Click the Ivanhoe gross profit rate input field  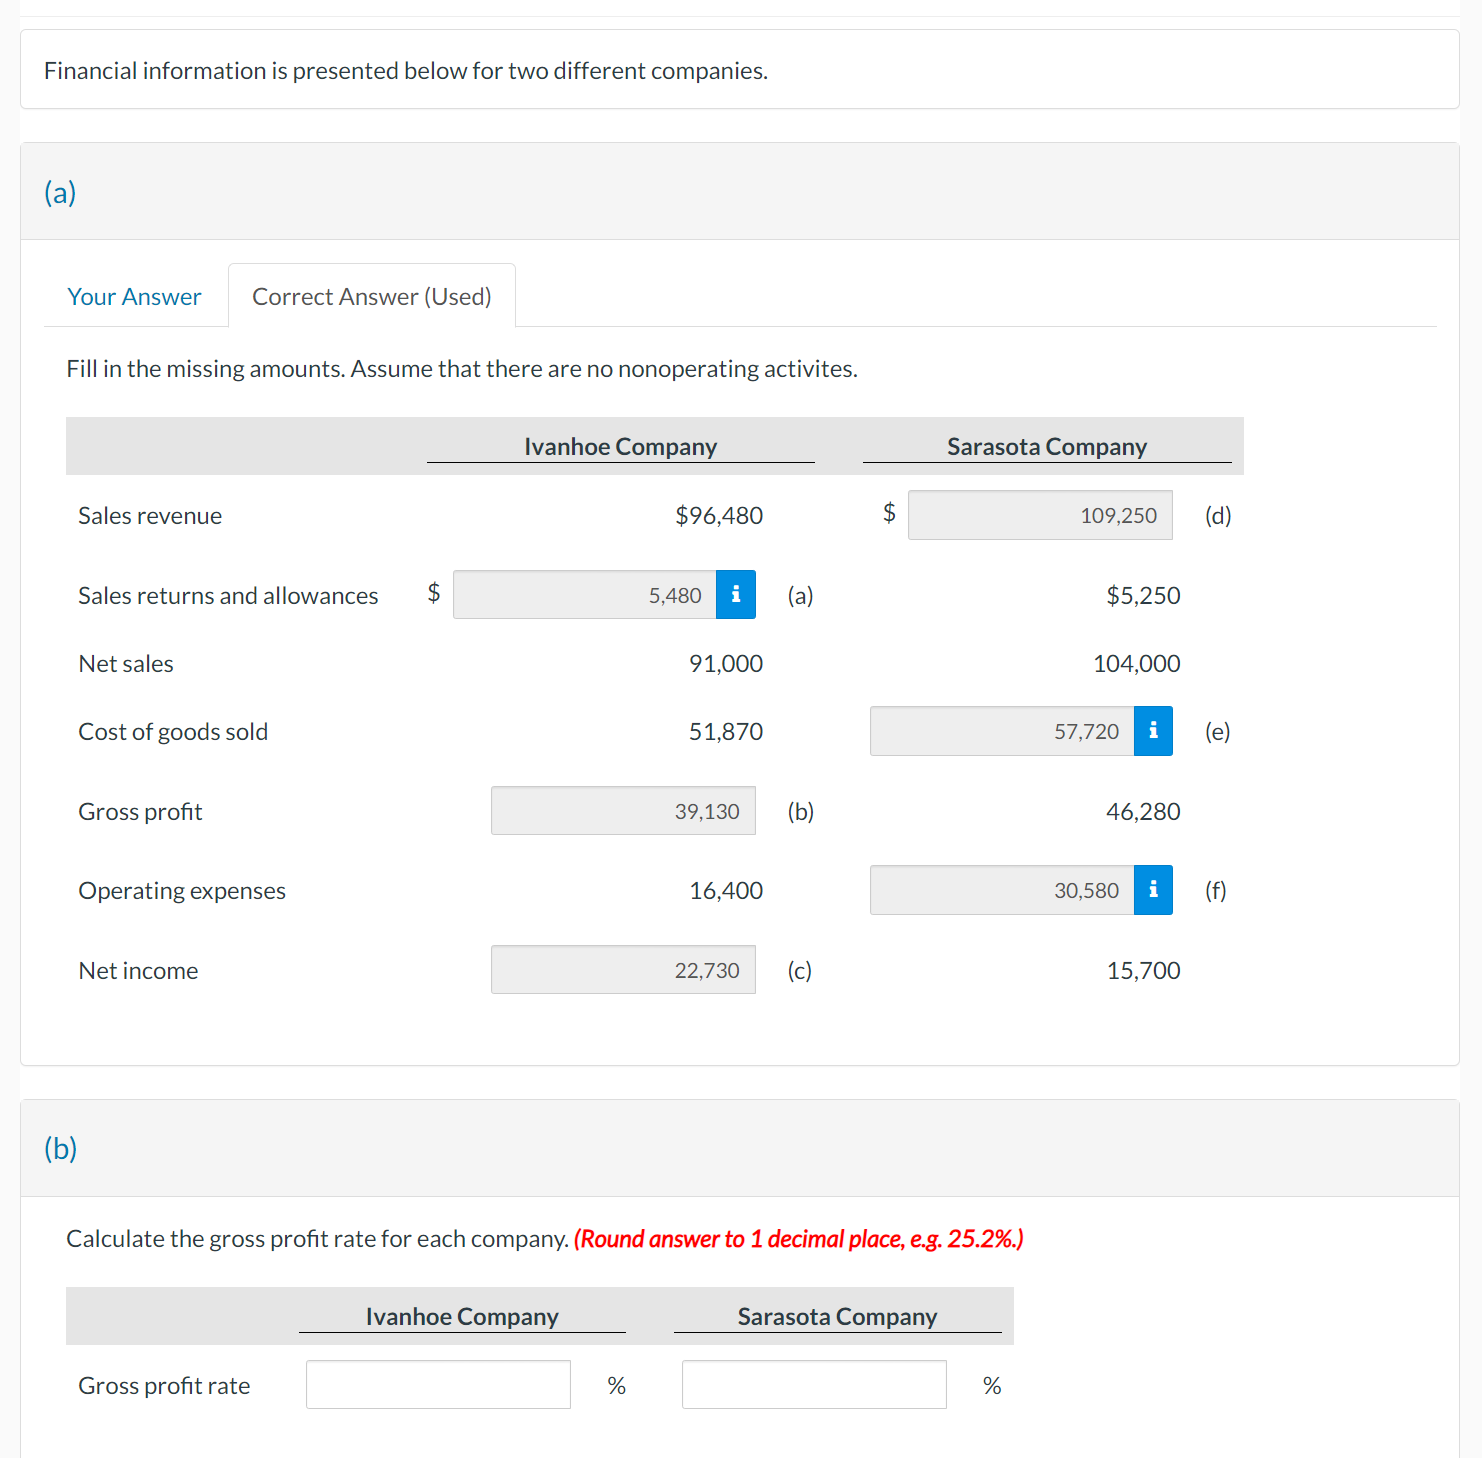pos(437,1384)
